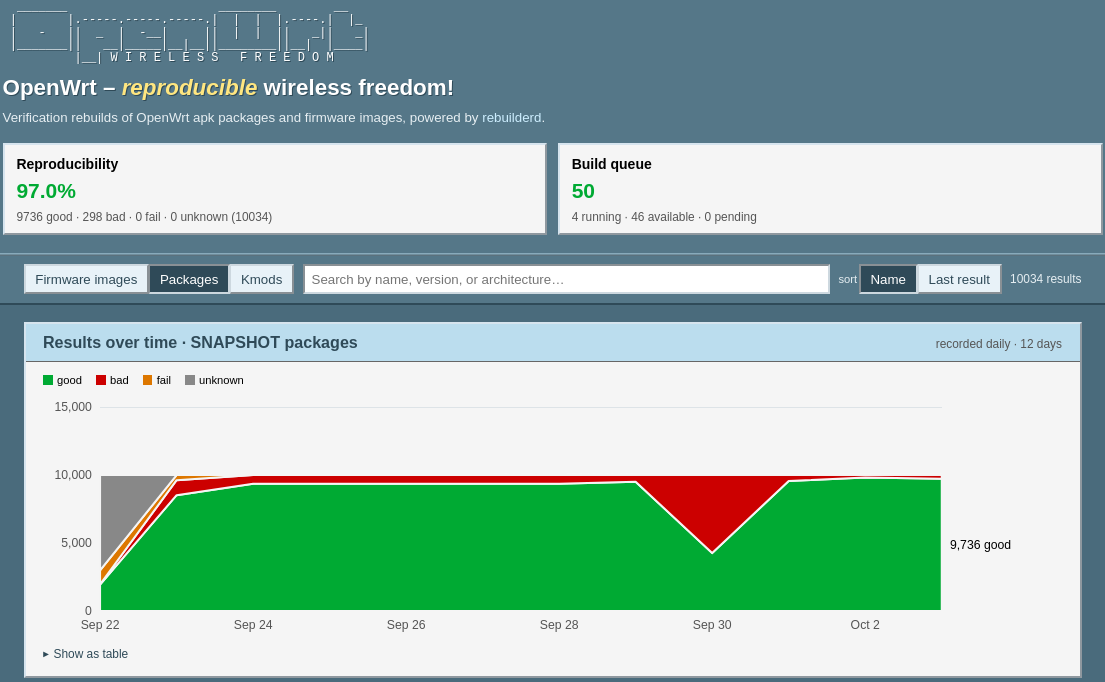Click the Build queue card title
The height and width of the screenshot is (682, 1105).
tap(611, 164)
